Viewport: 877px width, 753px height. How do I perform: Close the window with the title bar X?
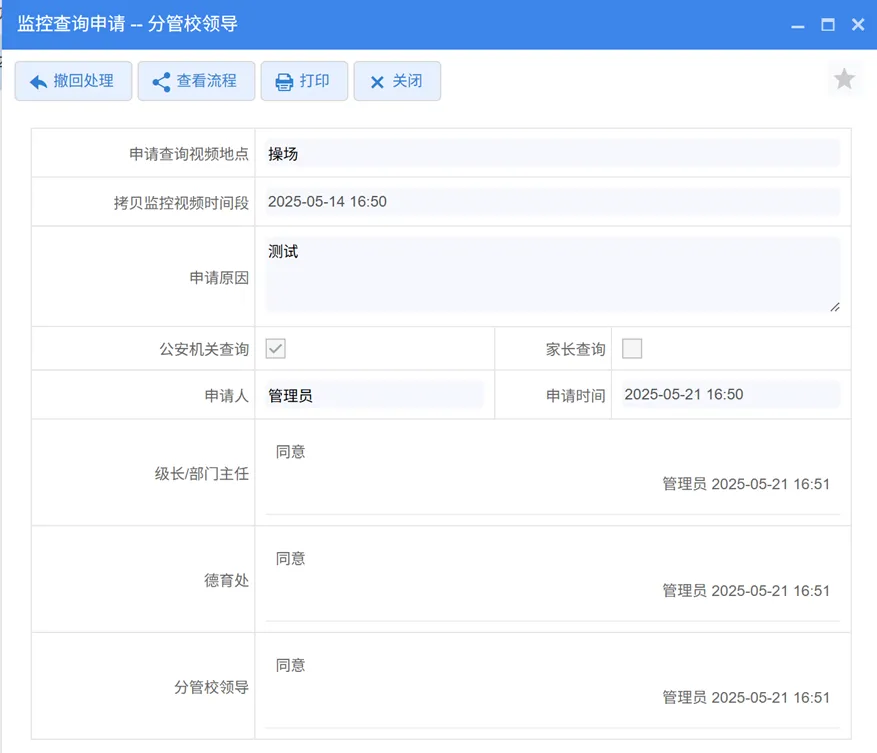coord(858,25)
